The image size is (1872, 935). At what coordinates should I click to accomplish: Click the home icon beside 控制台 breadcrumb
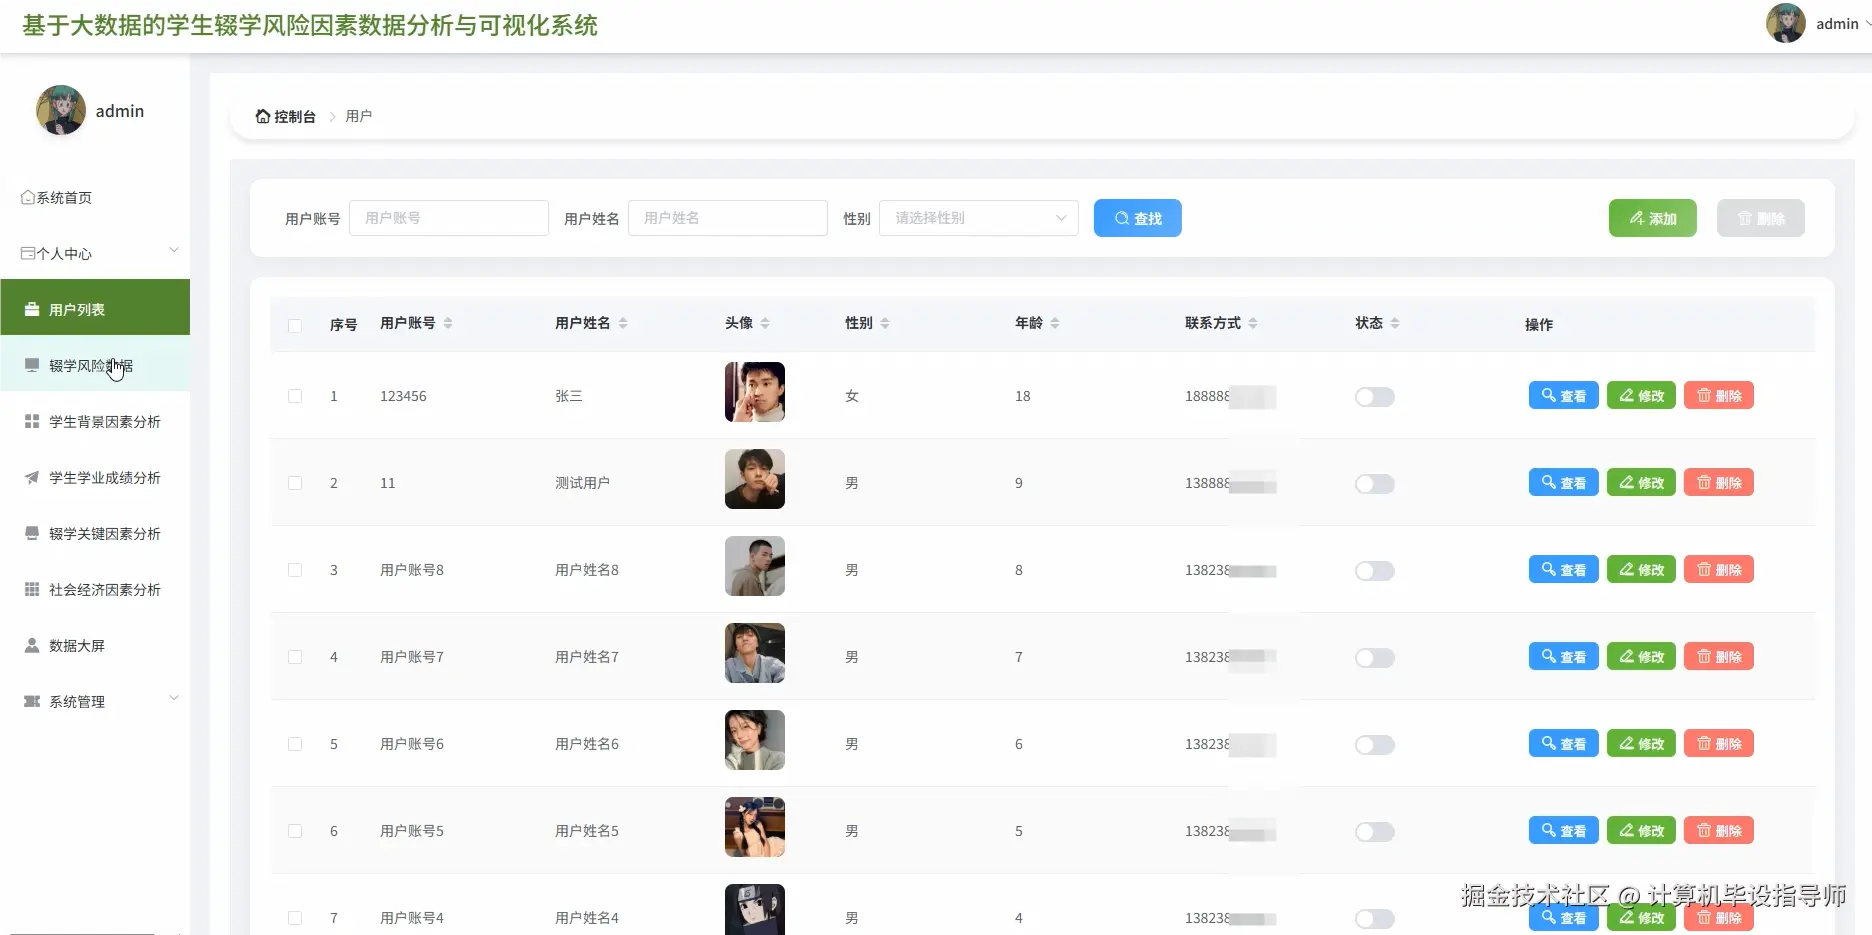[263, 116]
